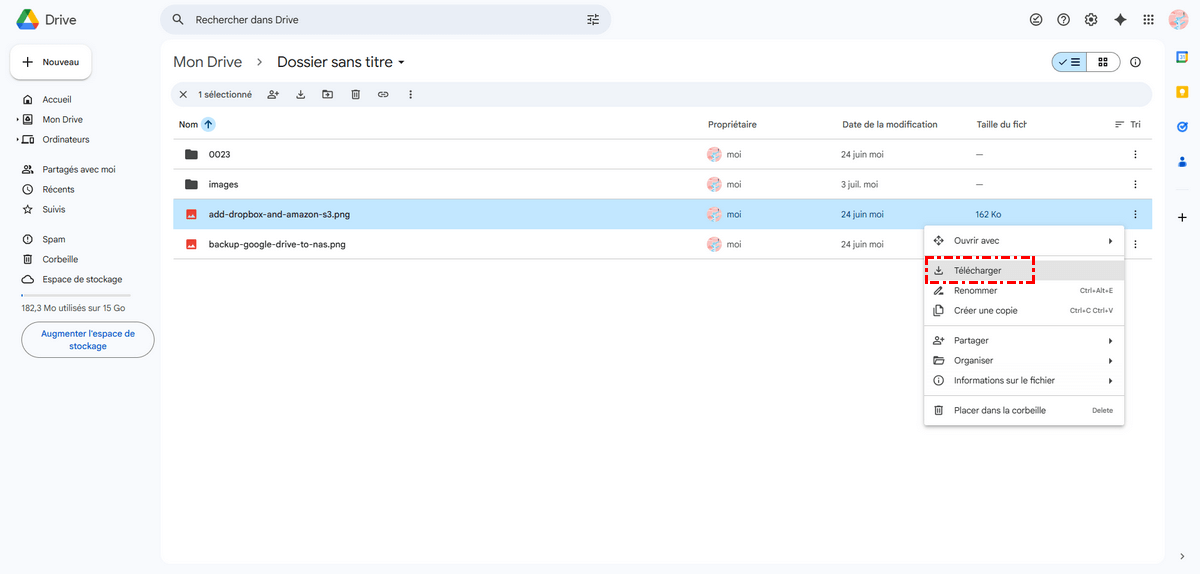Expand the Mon Drive tree in sidebar

(18, 120)
